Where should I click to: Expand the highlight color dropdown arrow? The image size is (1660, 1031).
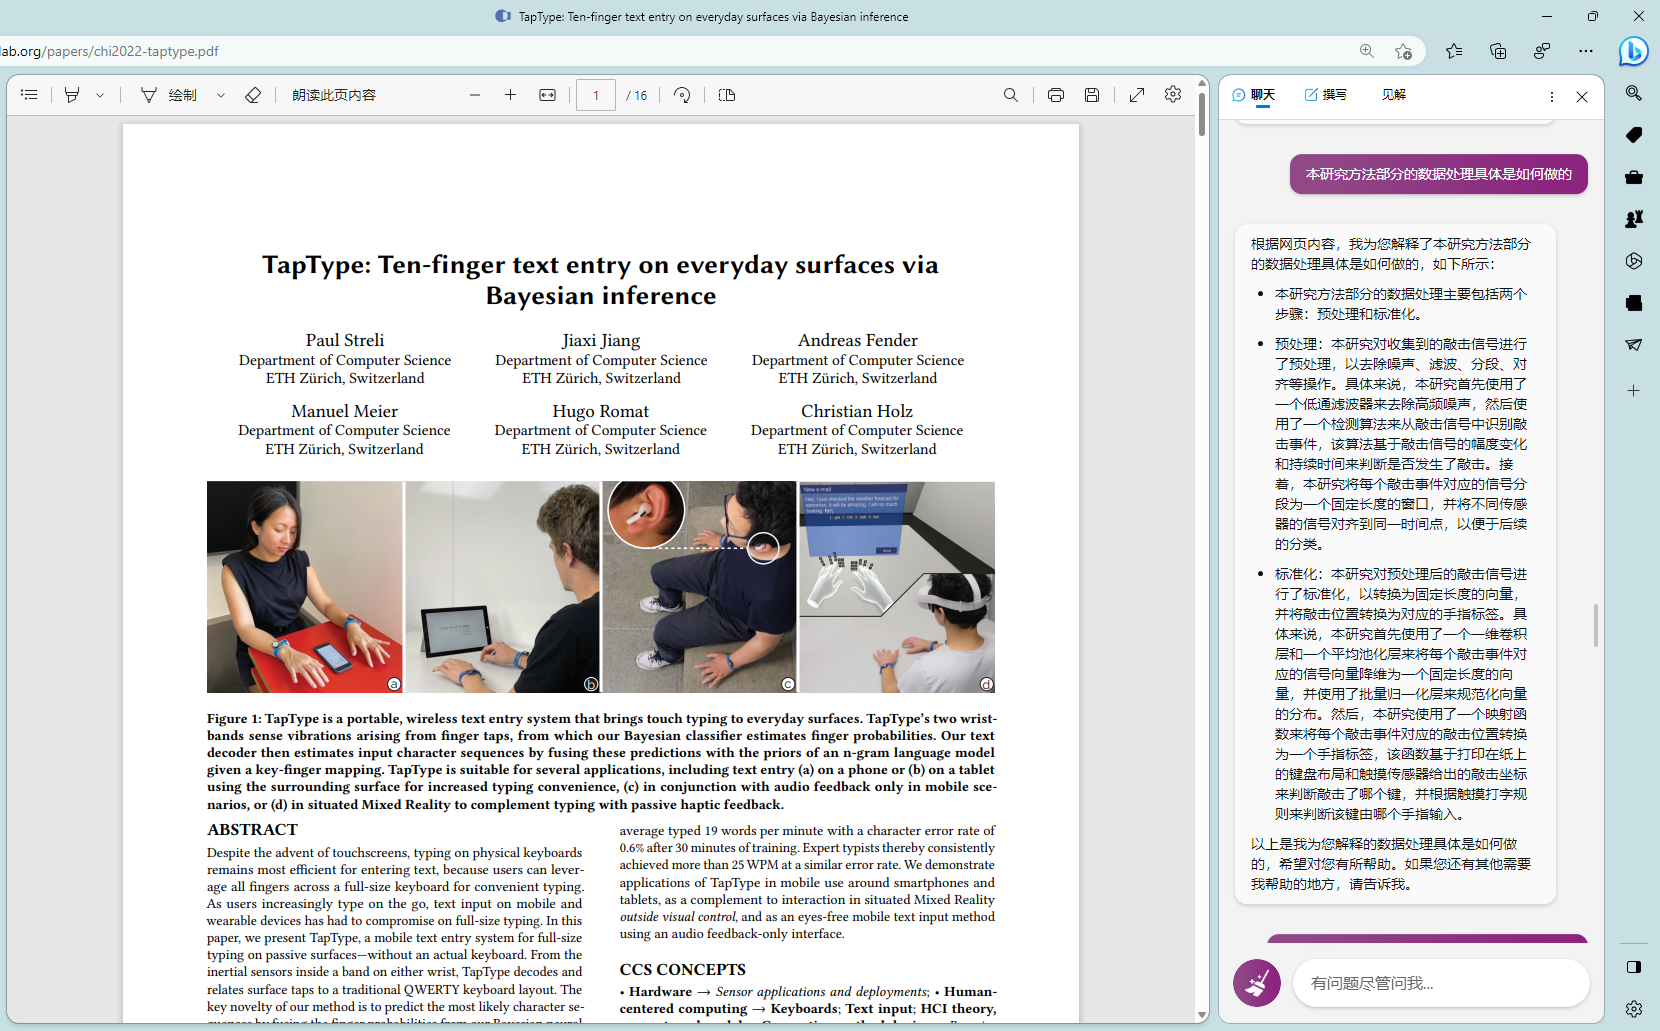(100, 95)
